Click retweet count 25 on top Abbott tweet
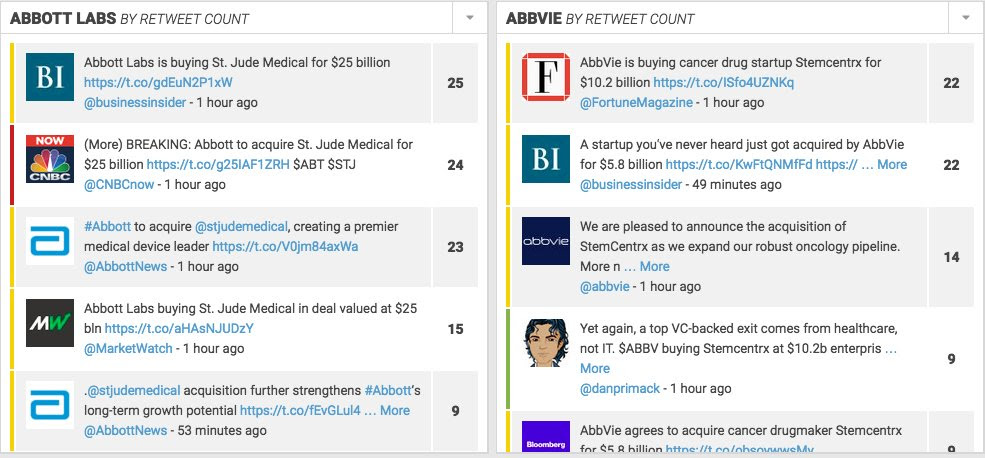This screenshot has height=458, width=985. click(455, 83)
